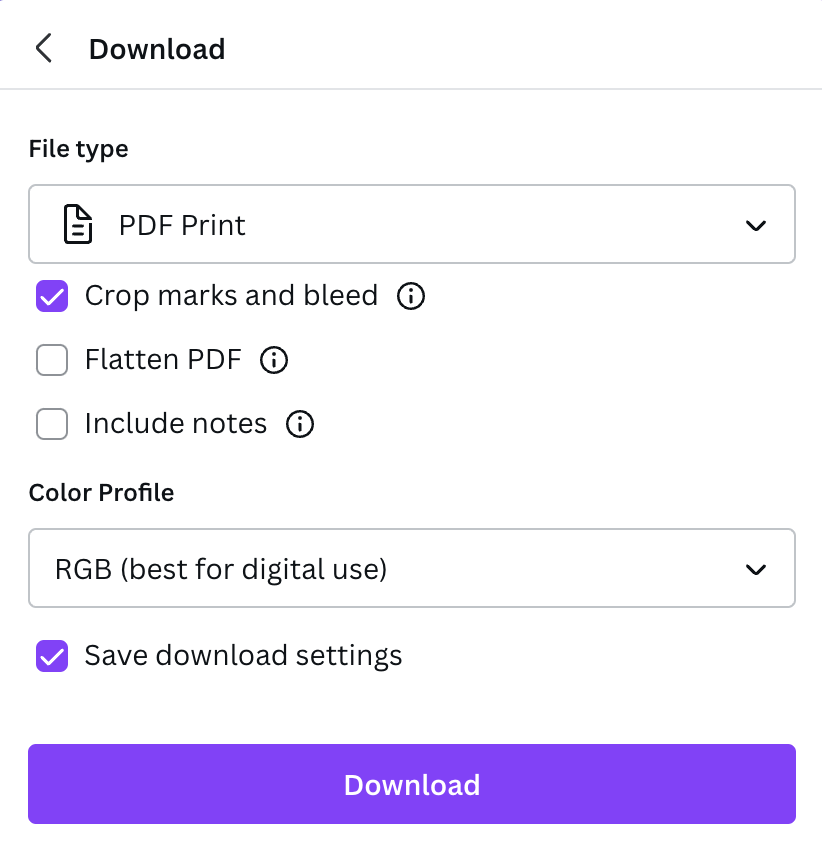
Task: Click the Flatten PDF label text
Action: pyautogui.click(x=163, y=359)
